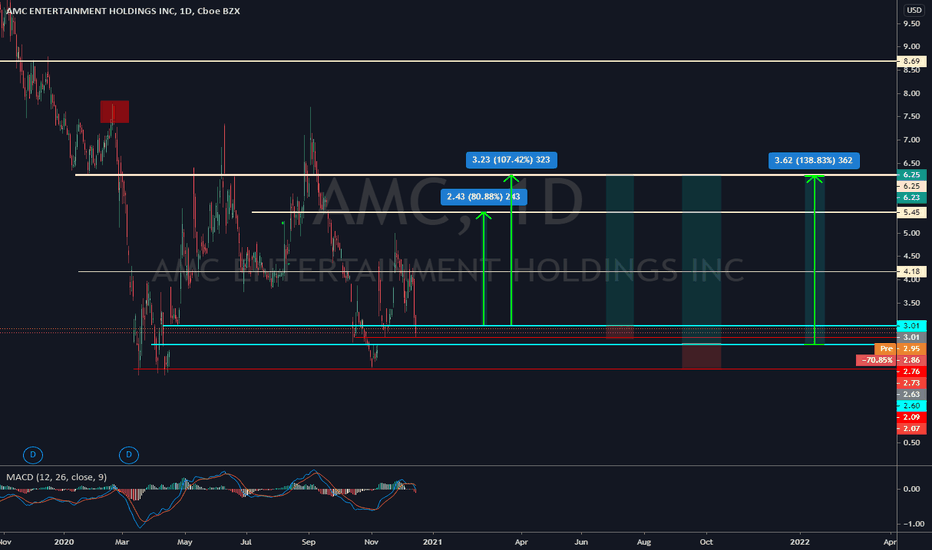Click the 6.23 price label
The image size is (932, 550).
click(911, 197)
